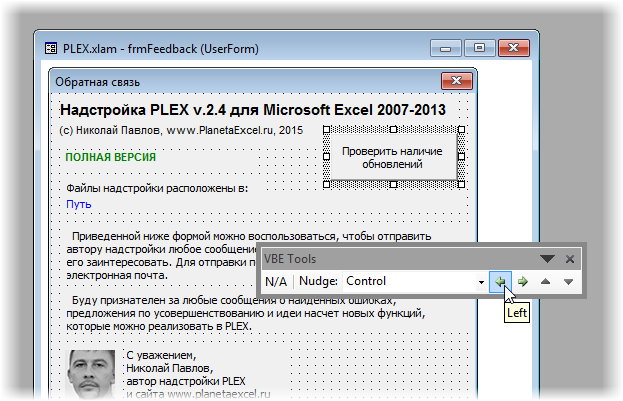Nudge the control up with gray arrow
This screenshot has width=623, height=401.
pyautogui.click(x=545, y=281)
